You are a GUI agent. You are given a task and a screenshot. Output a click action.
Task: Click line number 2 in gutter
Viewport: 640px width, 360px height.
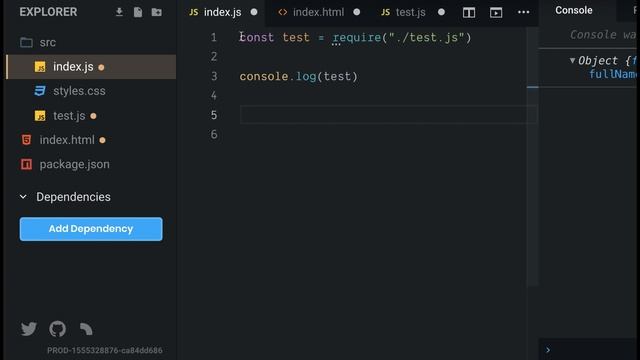click(x=214, y=57)
